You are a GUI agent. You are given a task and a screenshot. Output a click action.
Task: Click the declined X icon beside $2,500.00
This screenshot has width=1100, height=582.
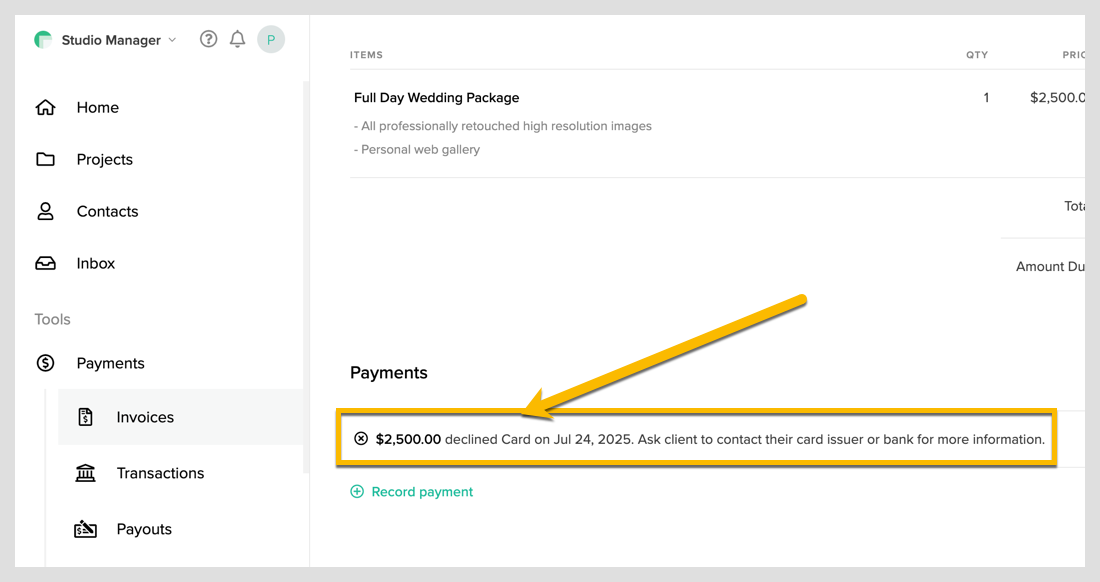(x=361, y=439)
